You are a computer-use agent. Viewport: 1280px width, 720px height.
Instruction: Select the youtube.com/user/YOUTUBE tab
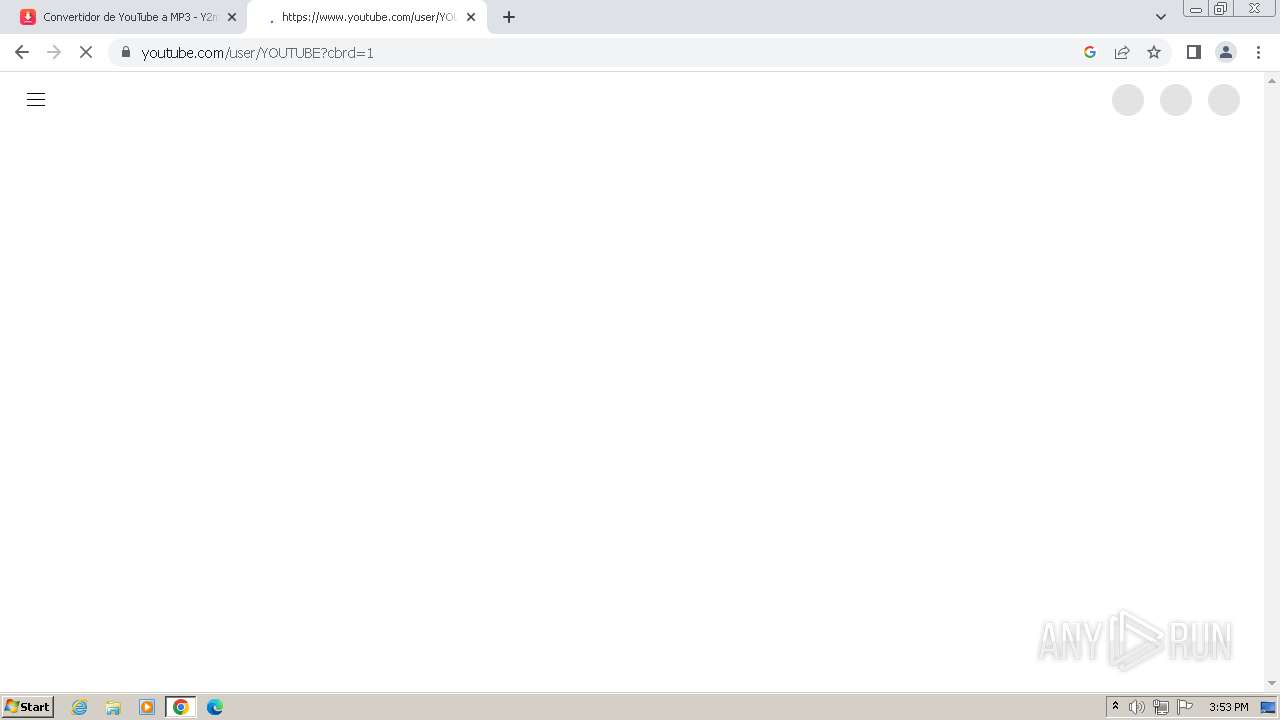click(x=367, y=17)
